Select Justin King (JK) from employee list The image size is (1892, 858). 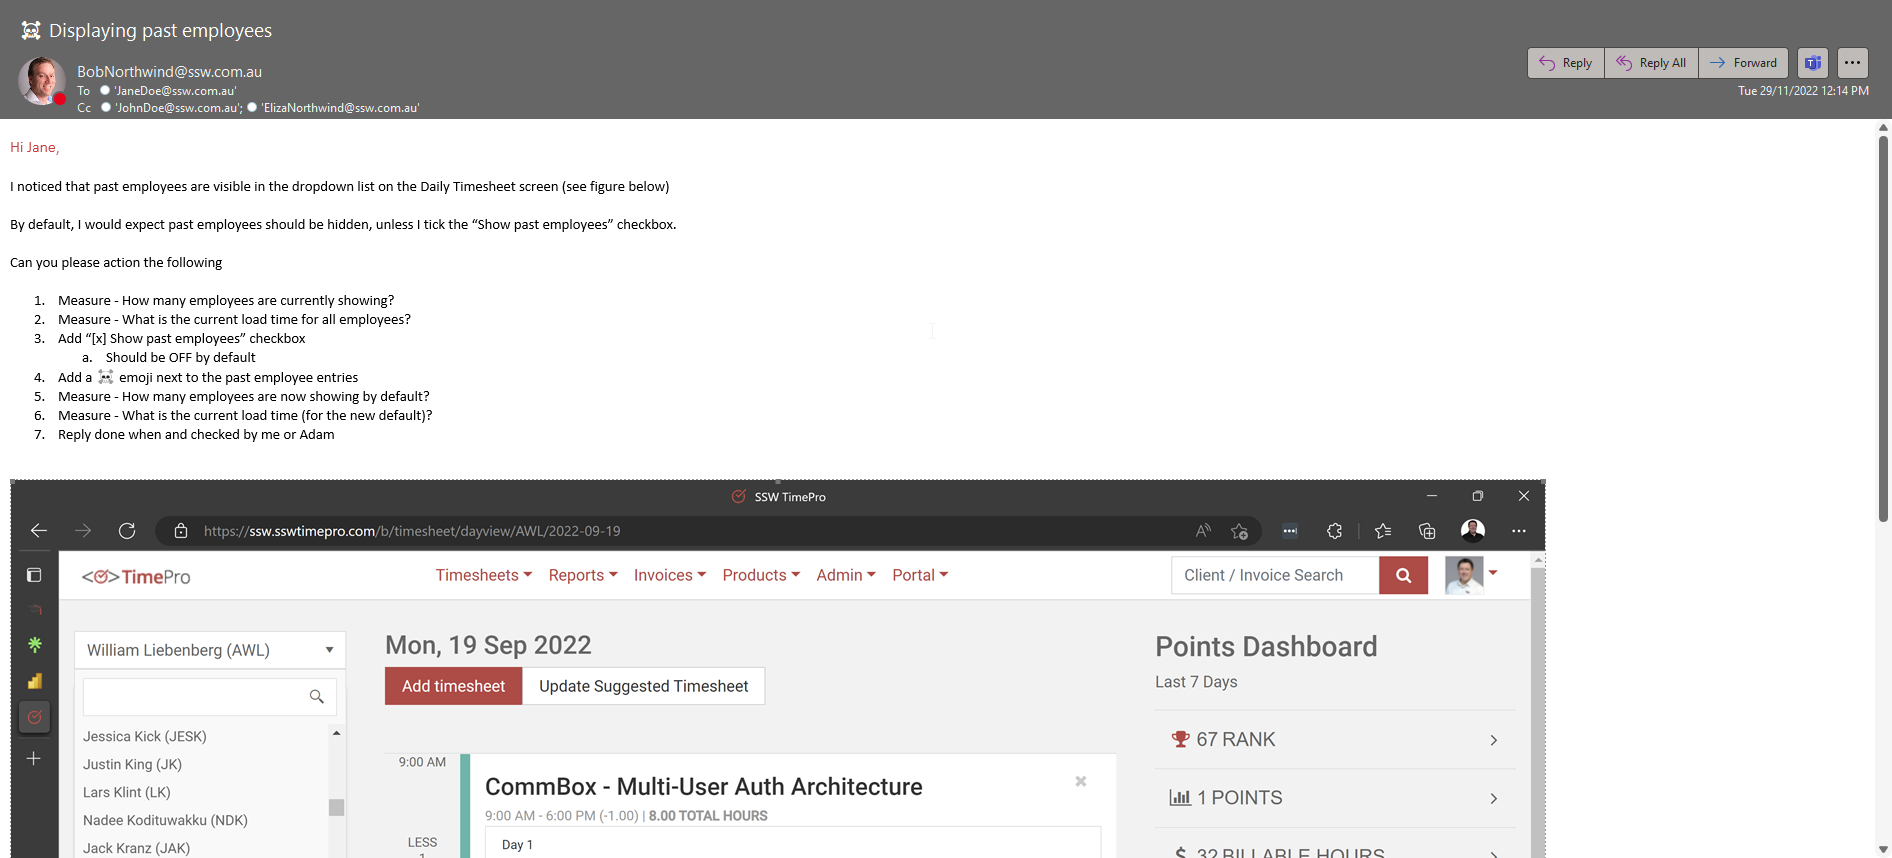click(132, 764)
